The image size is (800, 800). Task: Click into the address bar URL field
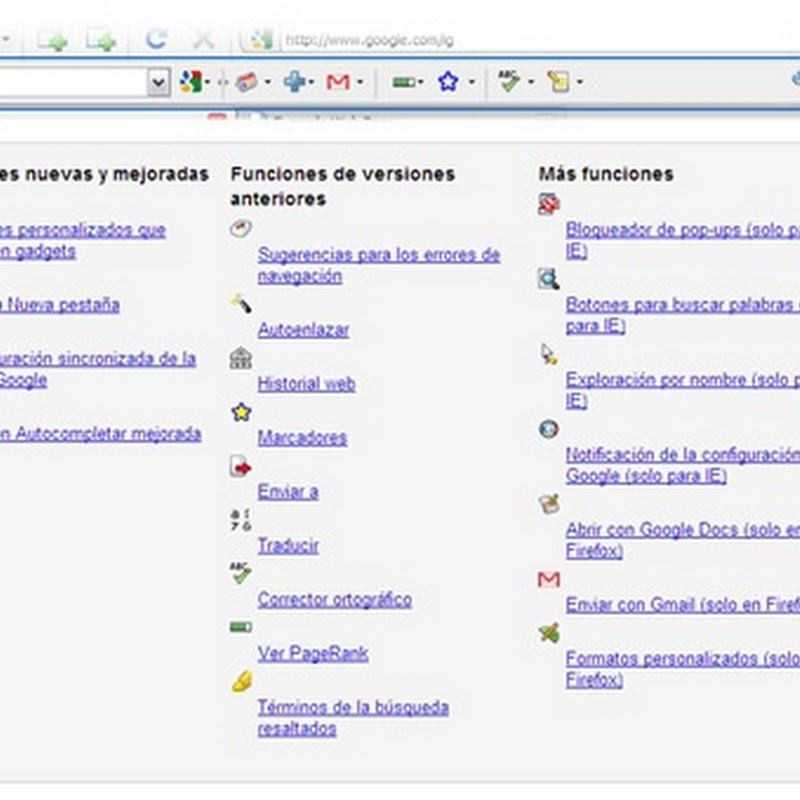(x=500, y=41)
